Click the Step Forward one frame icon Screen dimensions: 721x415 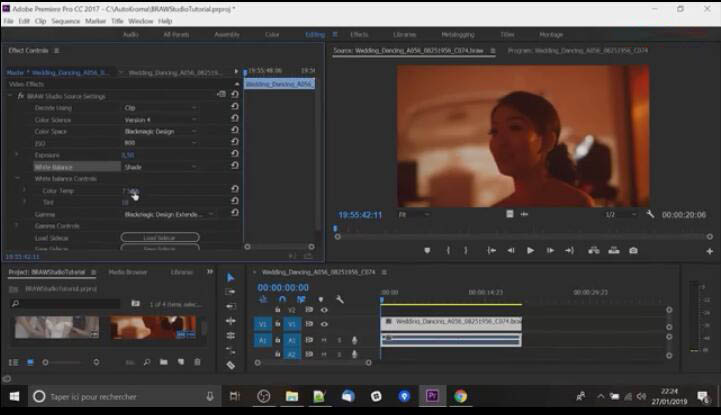click(549, 251)
